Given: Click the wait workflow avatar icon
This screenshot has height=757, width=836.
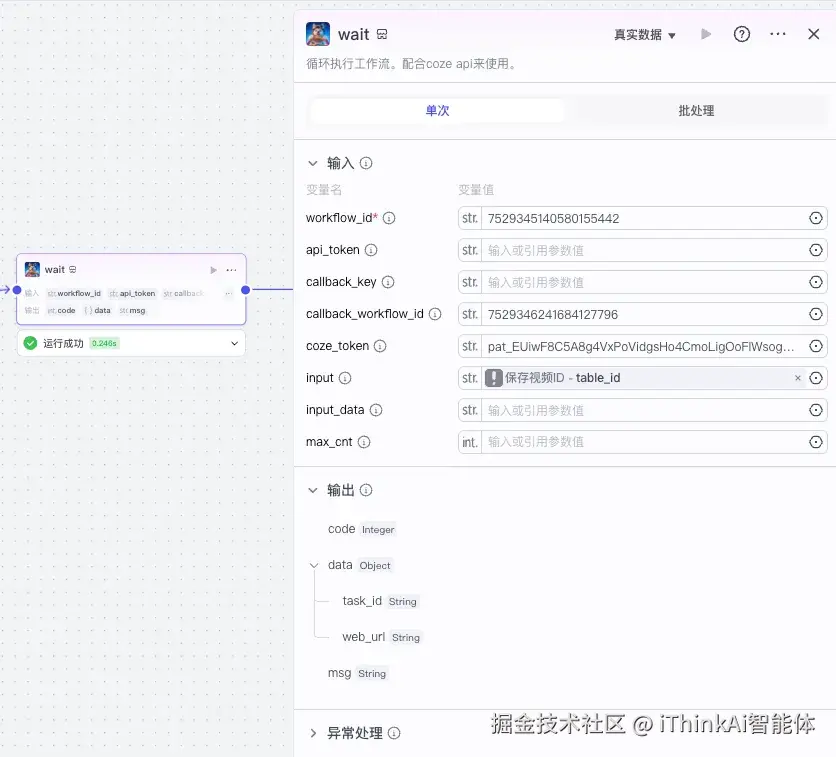Looking at the screenshot, I should tap(317, 33).
